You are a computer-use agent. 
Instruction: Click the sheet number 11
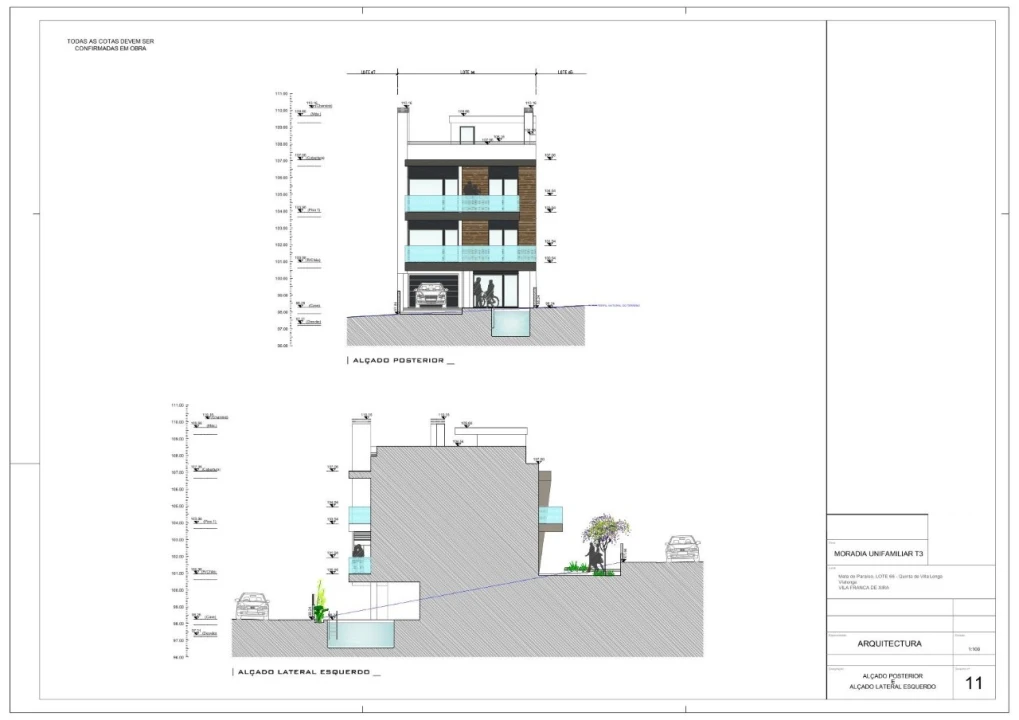pyautogui.click(x=973, y=684)
